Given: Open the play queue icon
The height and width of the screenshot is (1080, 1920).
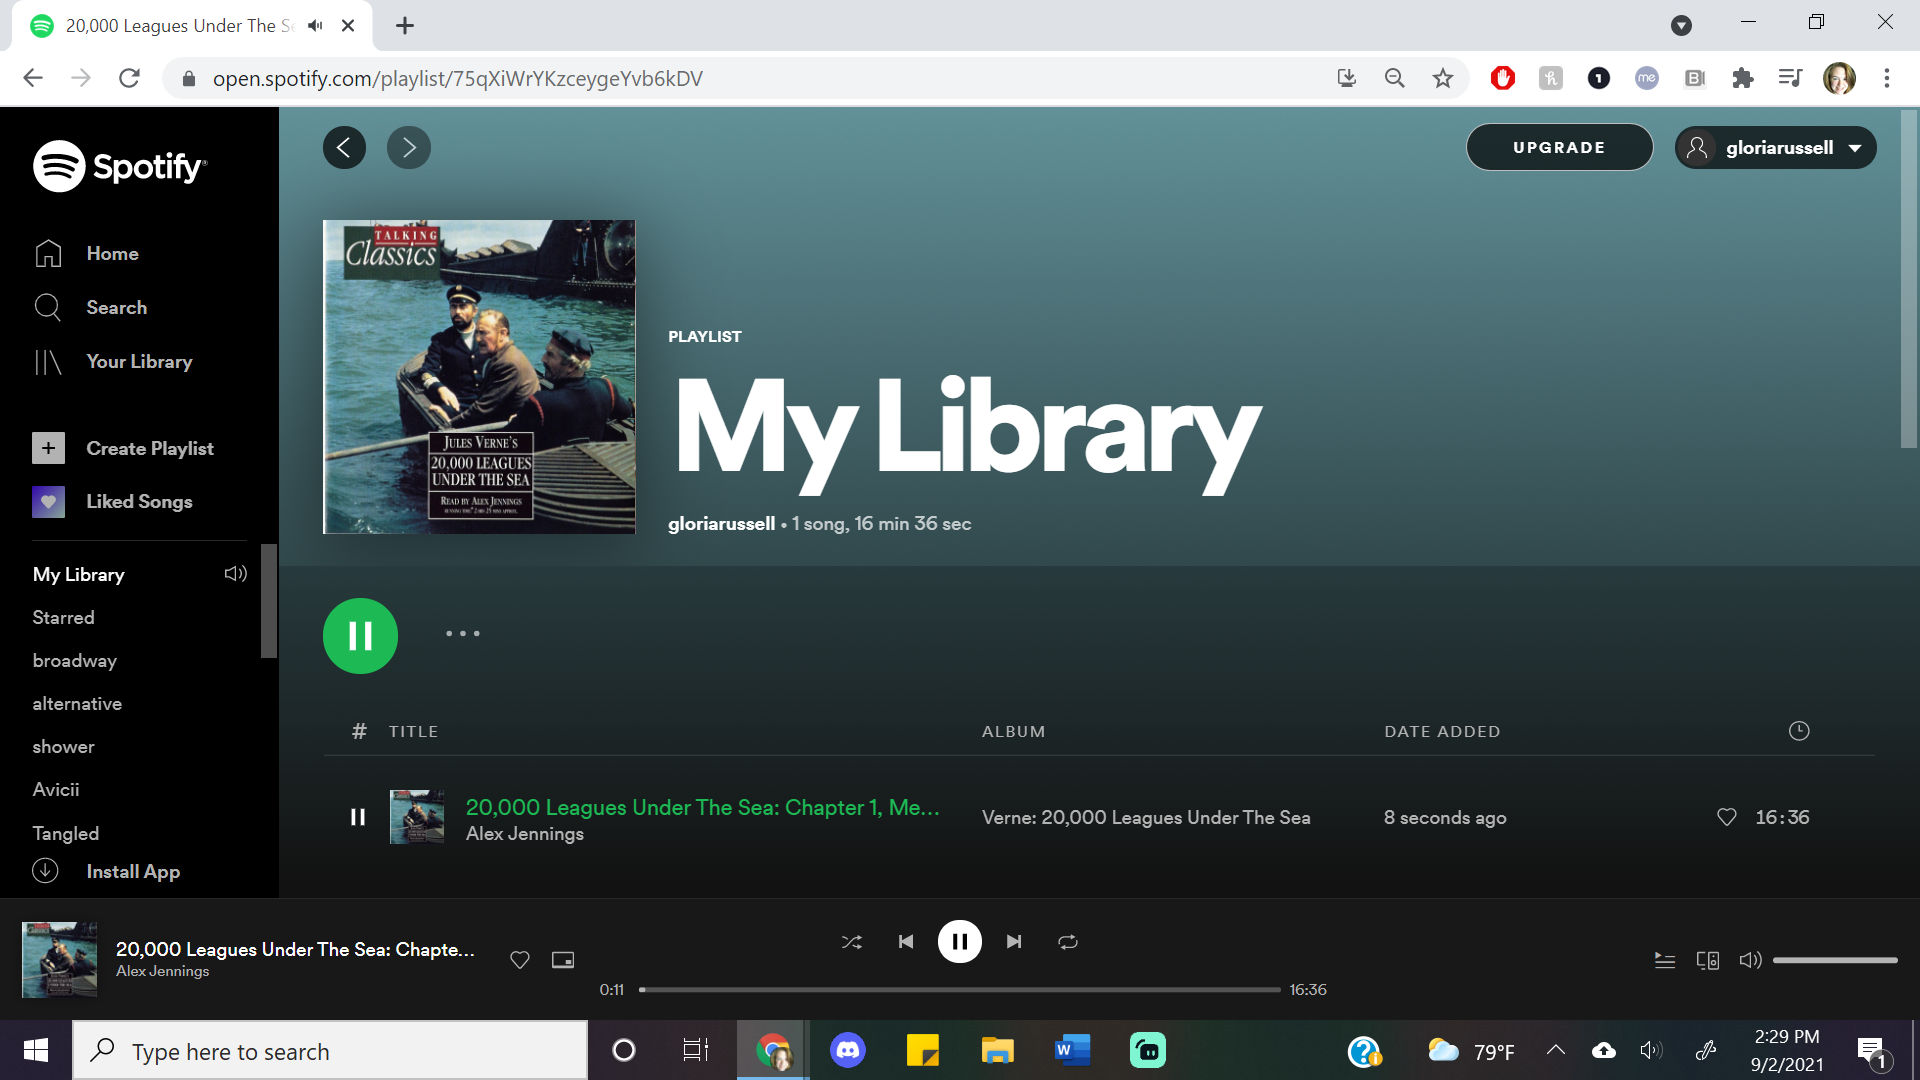Looking at the screenshot, I should point(1664,960).
